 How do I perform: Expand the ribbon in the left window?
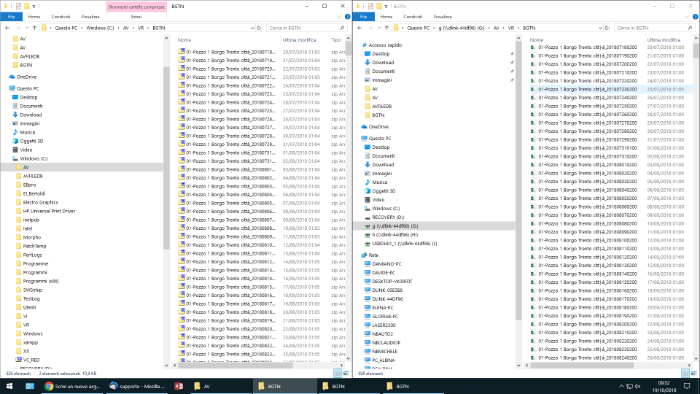[339, 17]
